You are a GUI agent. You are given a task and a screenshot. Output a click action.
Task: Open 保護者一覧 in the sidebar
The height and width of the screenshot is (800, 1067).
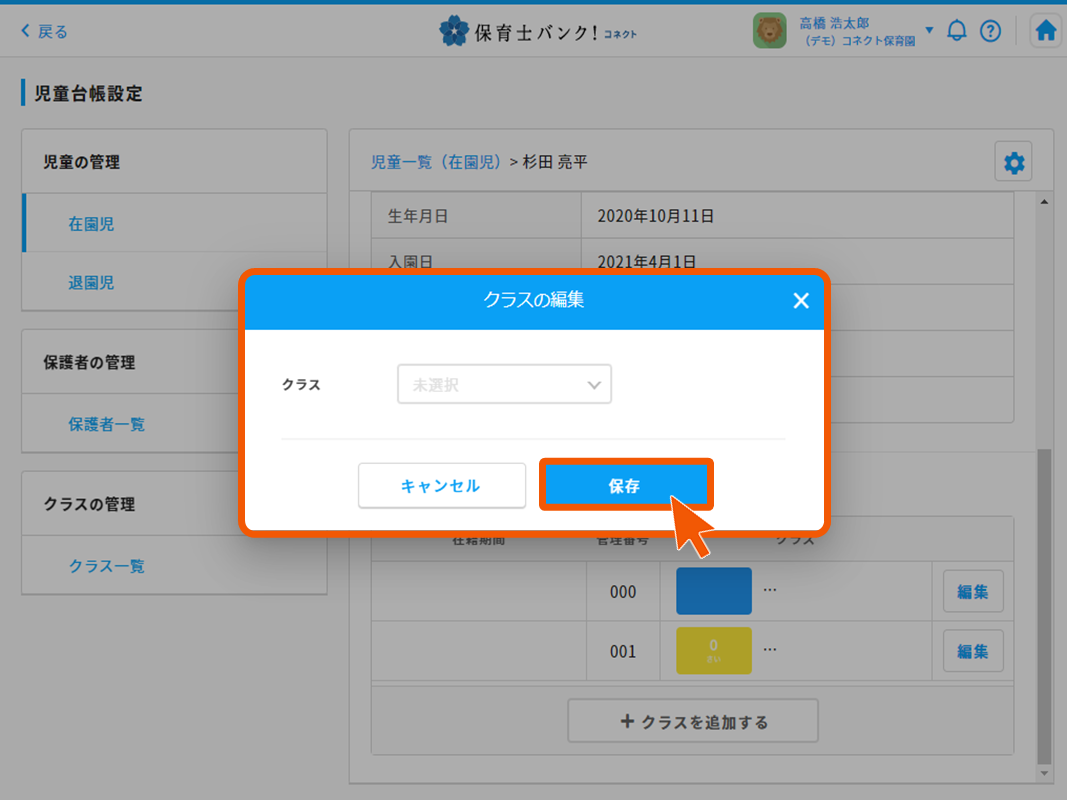[x=106, y=424]
